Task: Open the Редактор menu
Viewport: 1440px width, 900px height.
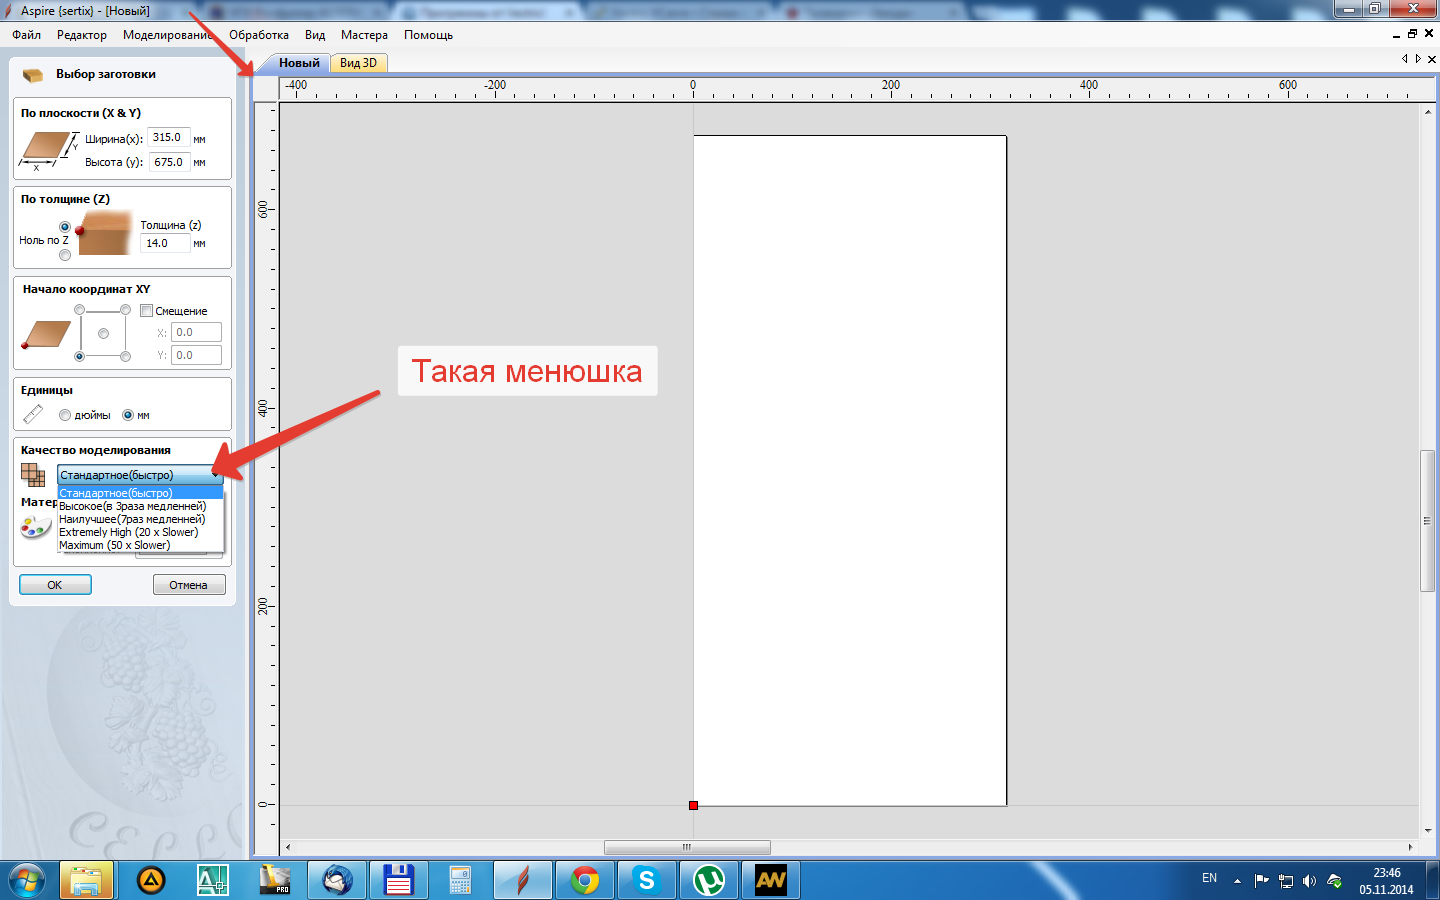Action: (82, 35)
